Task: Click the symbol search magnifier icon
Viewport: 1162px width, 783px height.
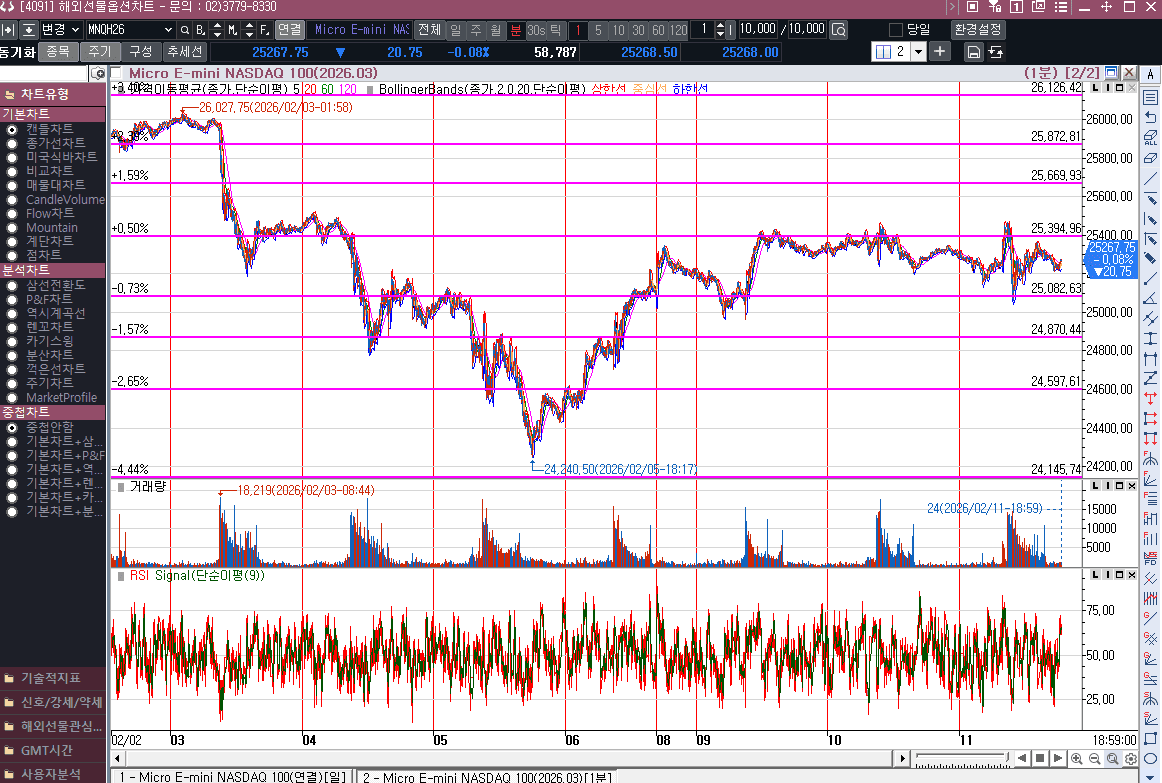Action: pos(185,30)
